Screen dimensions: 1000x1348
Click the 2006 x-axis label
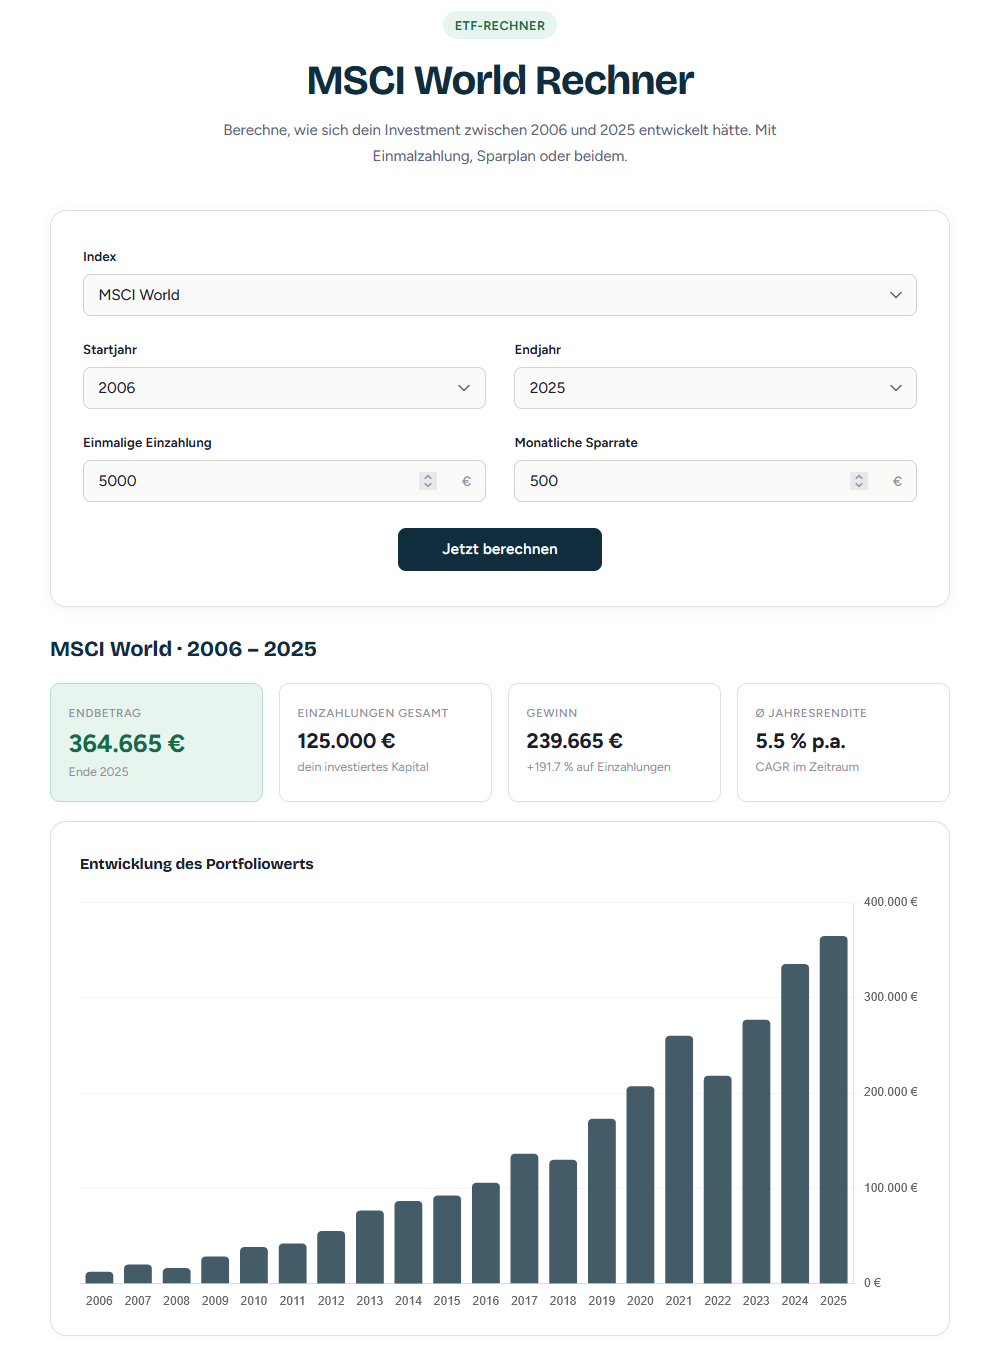tap(99, 1301)
